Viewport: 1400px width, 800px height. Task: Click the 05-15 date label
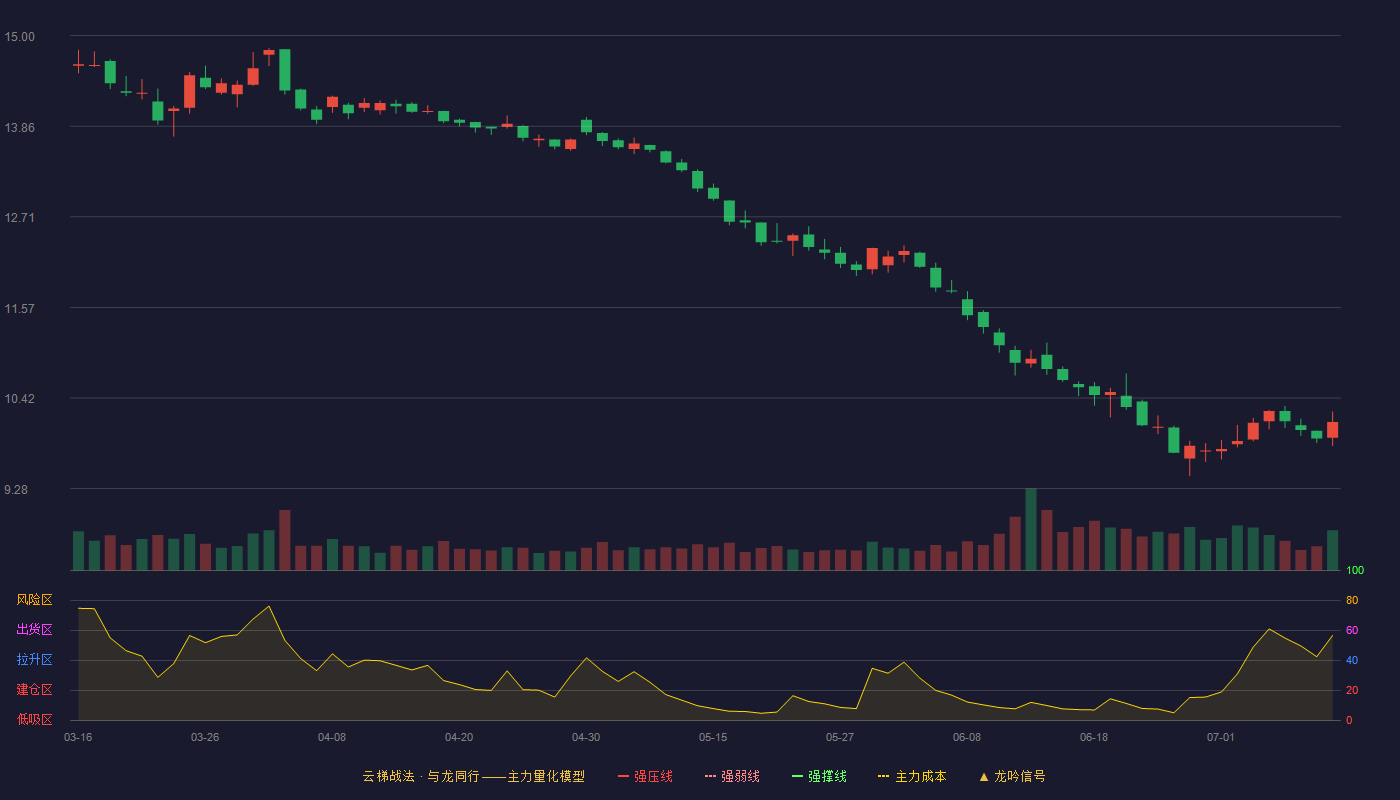coord(713,737)
